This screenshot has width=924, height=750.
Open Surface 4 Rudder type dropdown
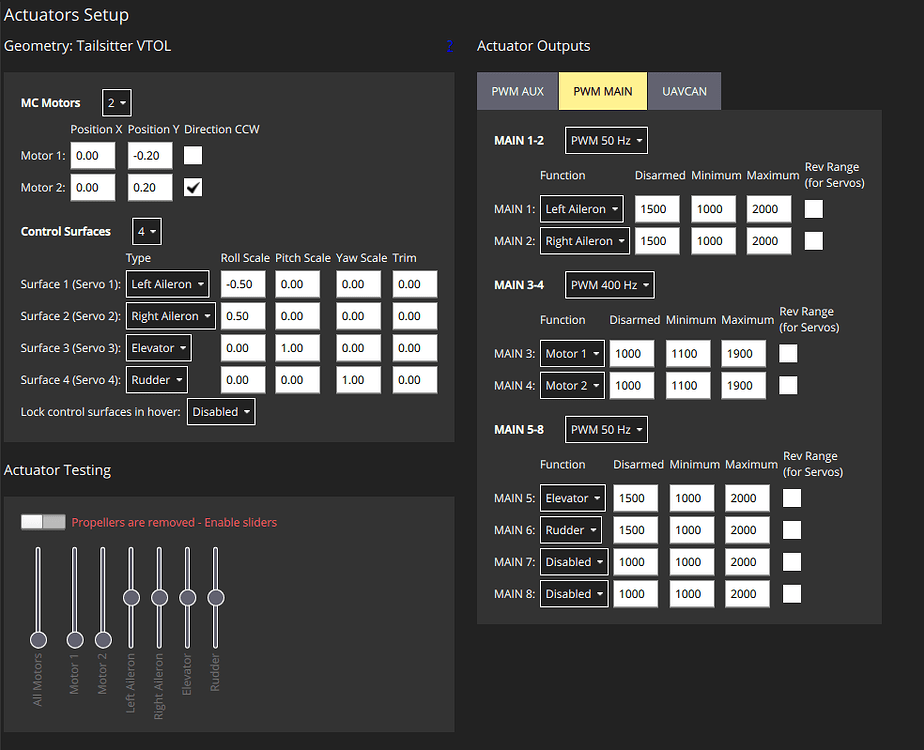tap(157, 379)
